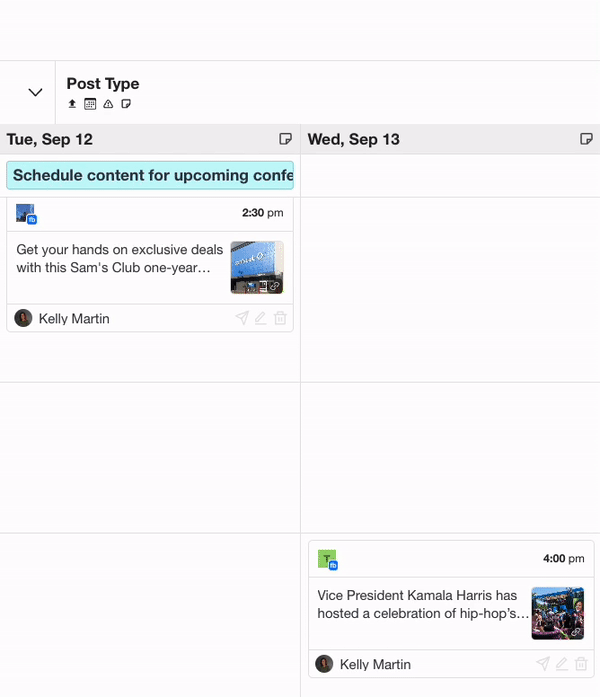600x697 pixels.
Task: Add note to Tue, Sep 12
Action: tap(285, 139)
